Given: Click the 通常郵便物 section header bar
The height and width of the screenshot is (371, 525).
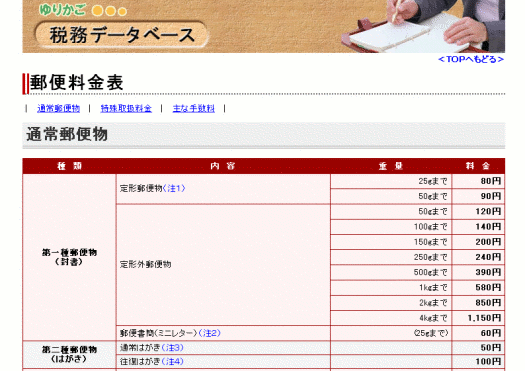Looking at the screenshot, I should pos(264,135).
